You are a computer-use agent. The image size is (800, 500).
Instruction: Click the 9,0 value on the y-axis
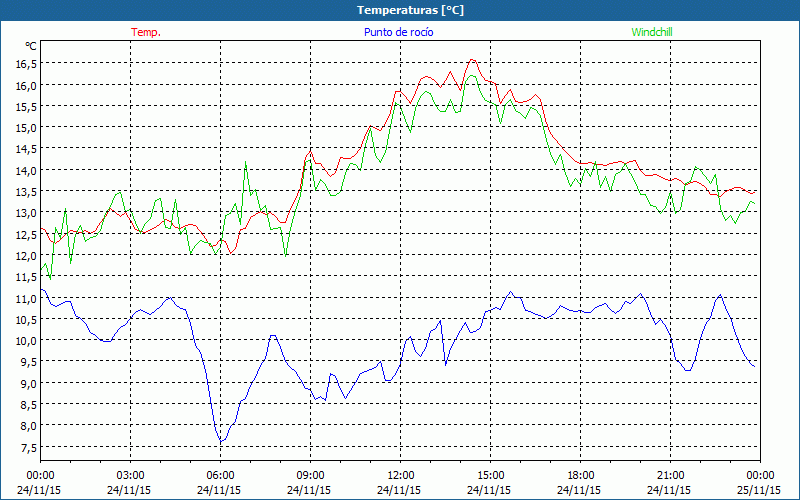pos(29,383)
